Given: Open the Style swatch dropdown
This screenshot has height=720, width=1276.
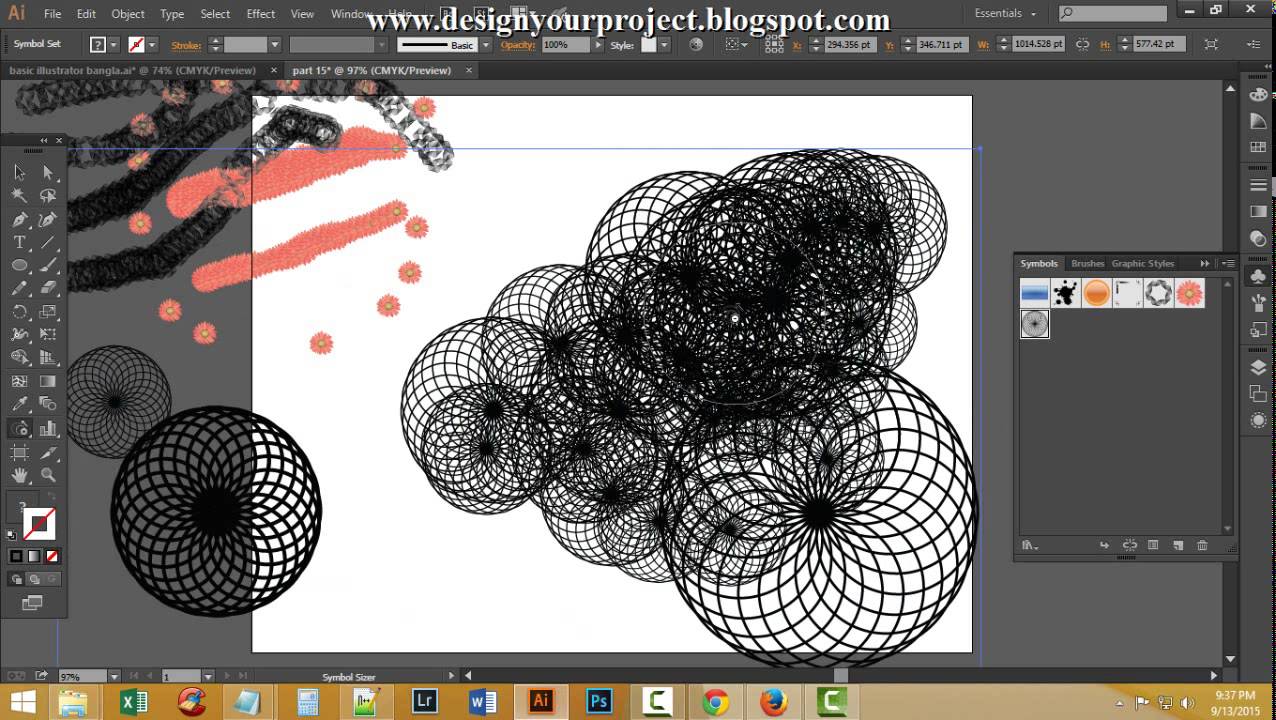Looking at the screenshot, I should point(663,45).
